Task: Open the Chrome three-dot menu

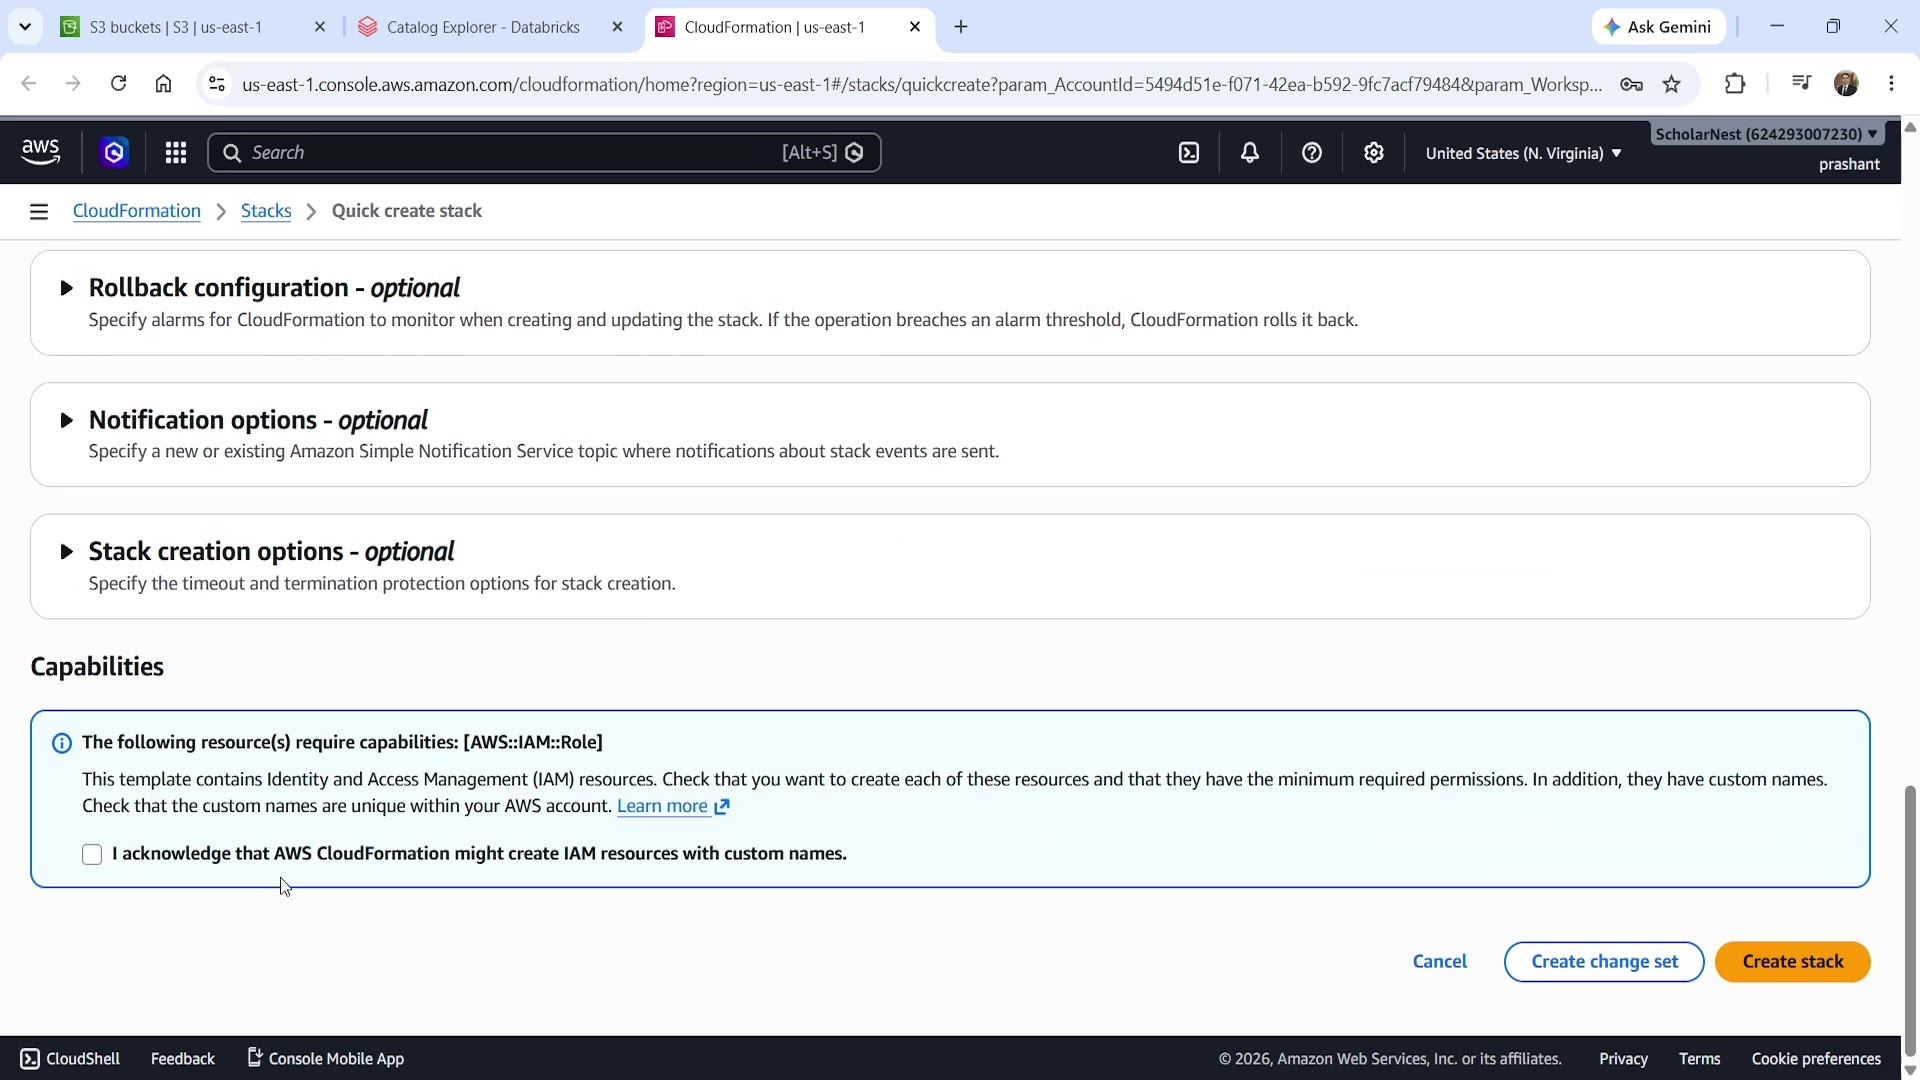Action: pyautogui.click(x=1891, y=84)
